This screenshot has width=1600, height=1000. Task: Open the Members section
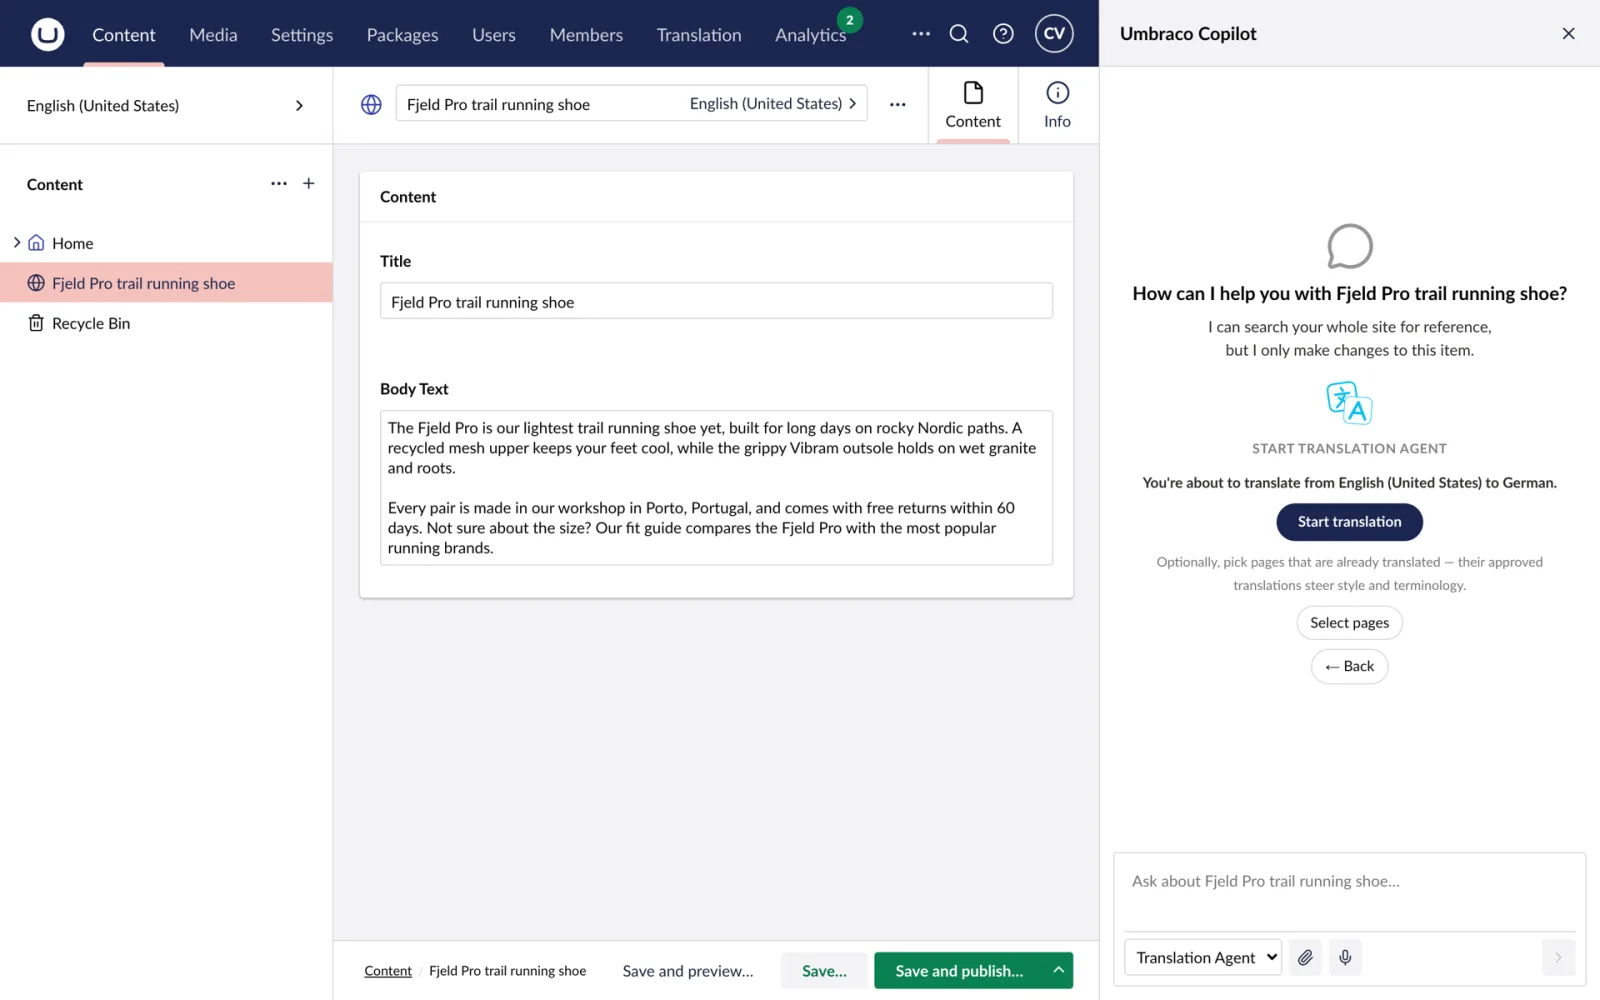[586, 35]
